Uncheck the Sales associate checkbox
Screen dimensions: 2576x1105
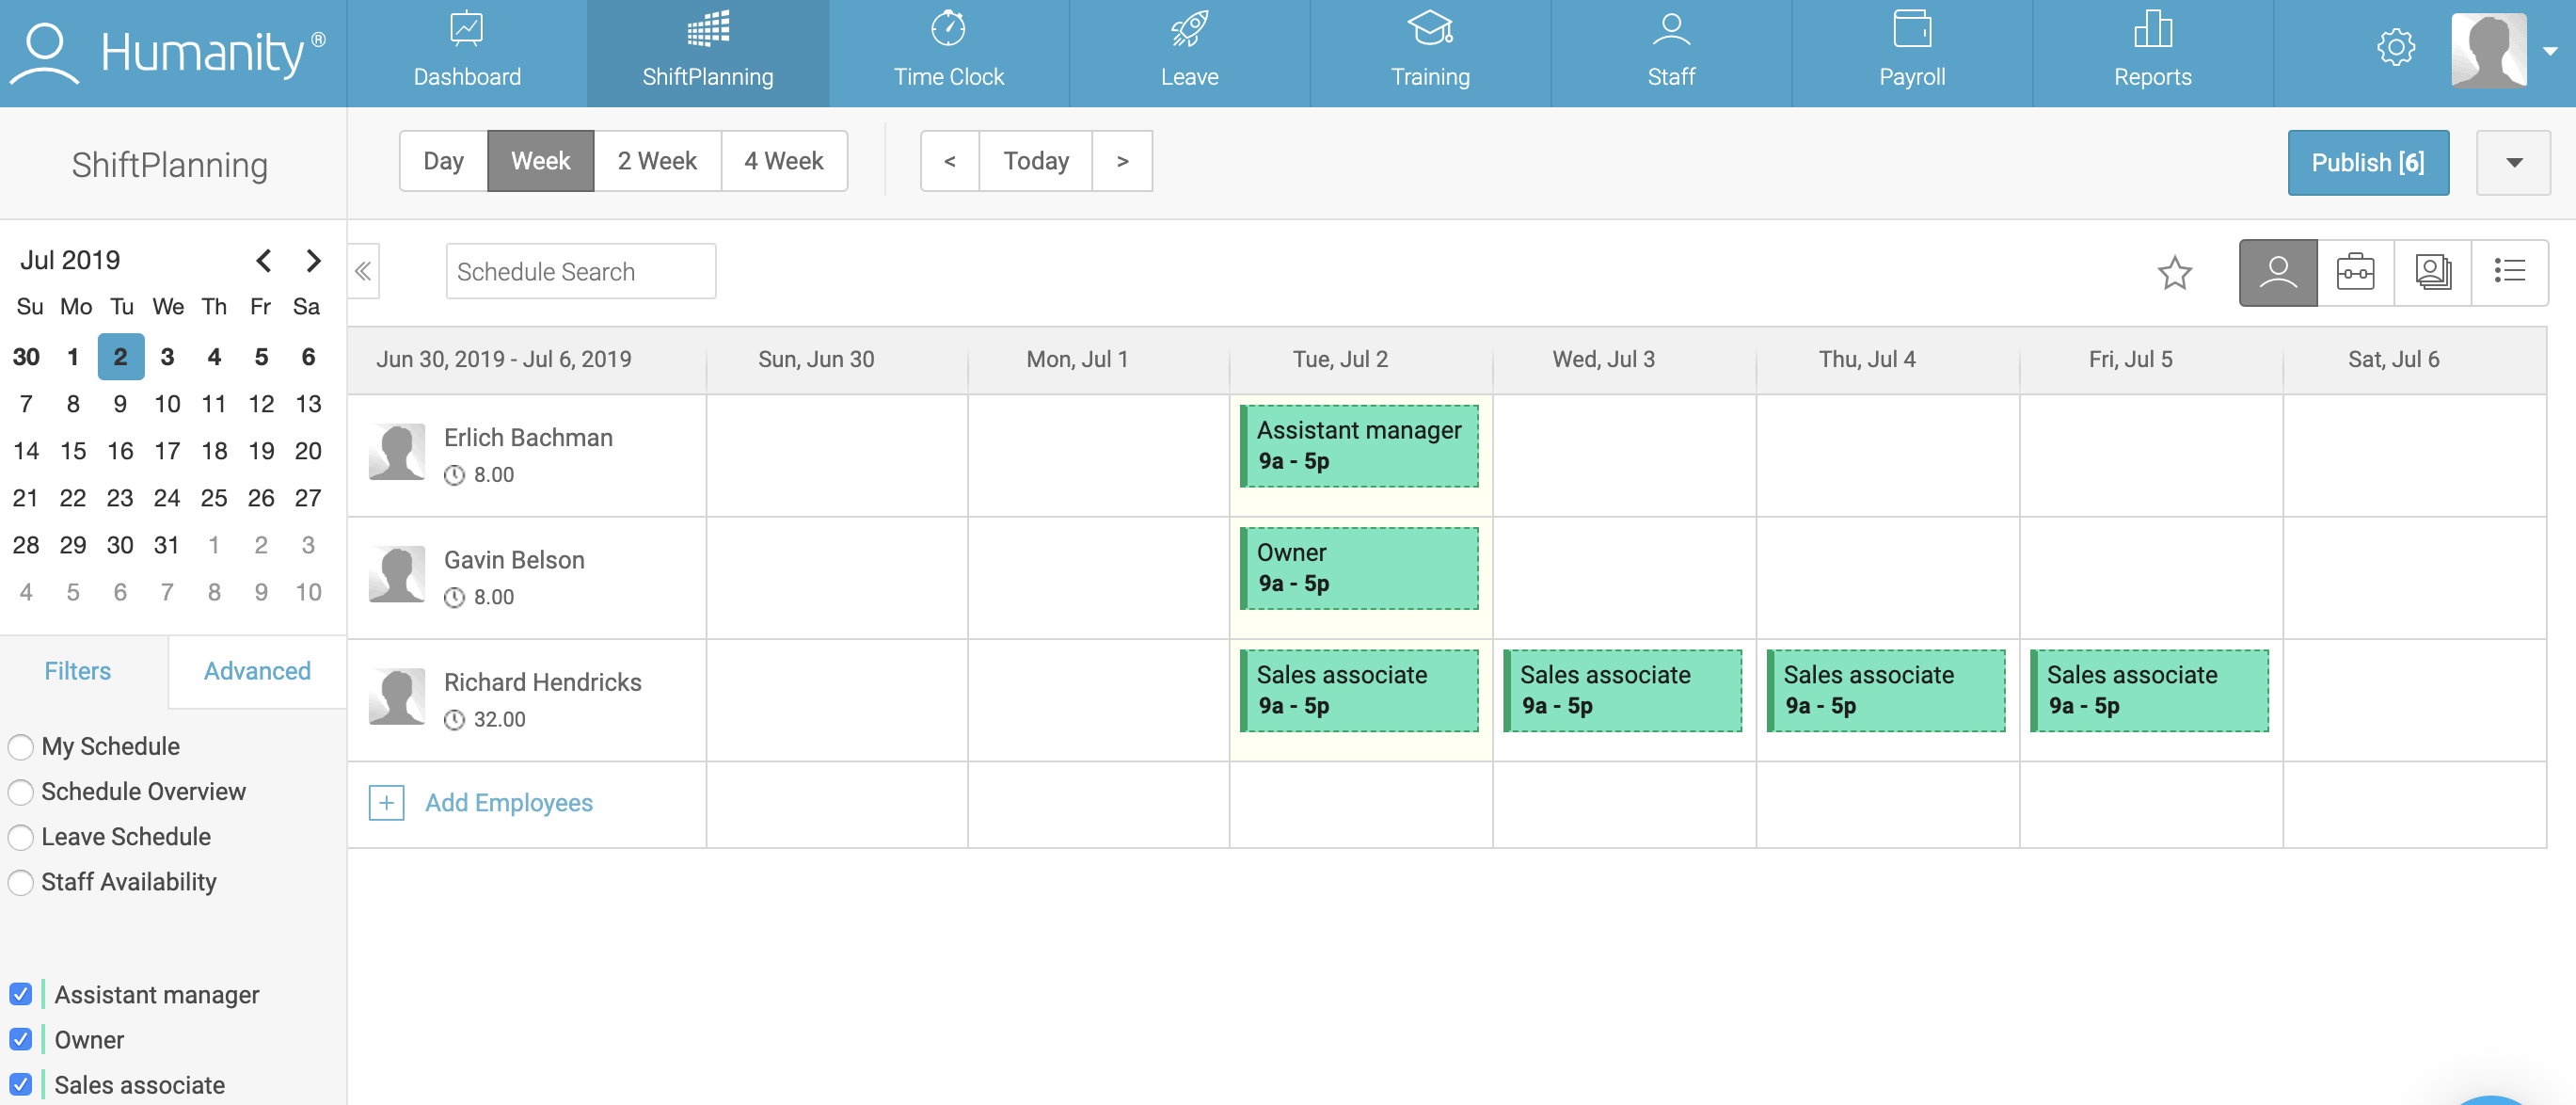tap(21, 1084)
